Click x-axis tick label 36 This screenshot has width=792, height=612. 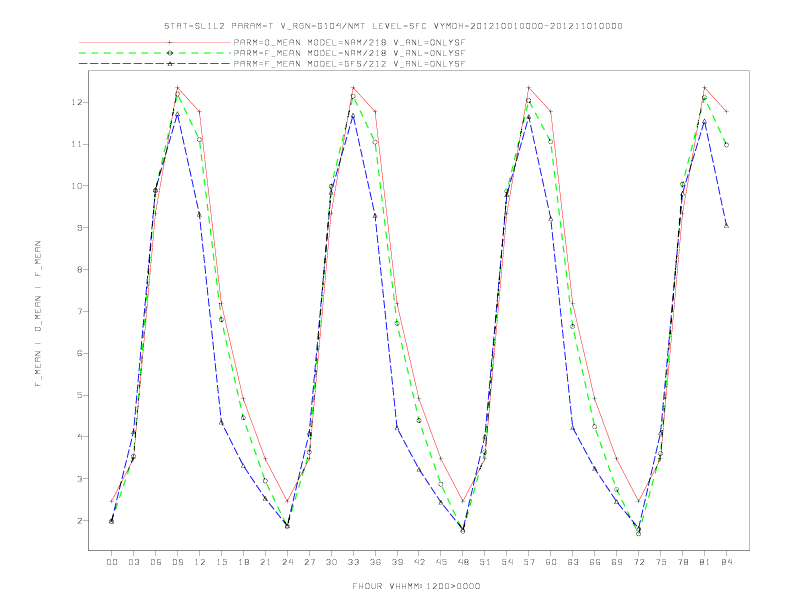[x=375, y=562]
